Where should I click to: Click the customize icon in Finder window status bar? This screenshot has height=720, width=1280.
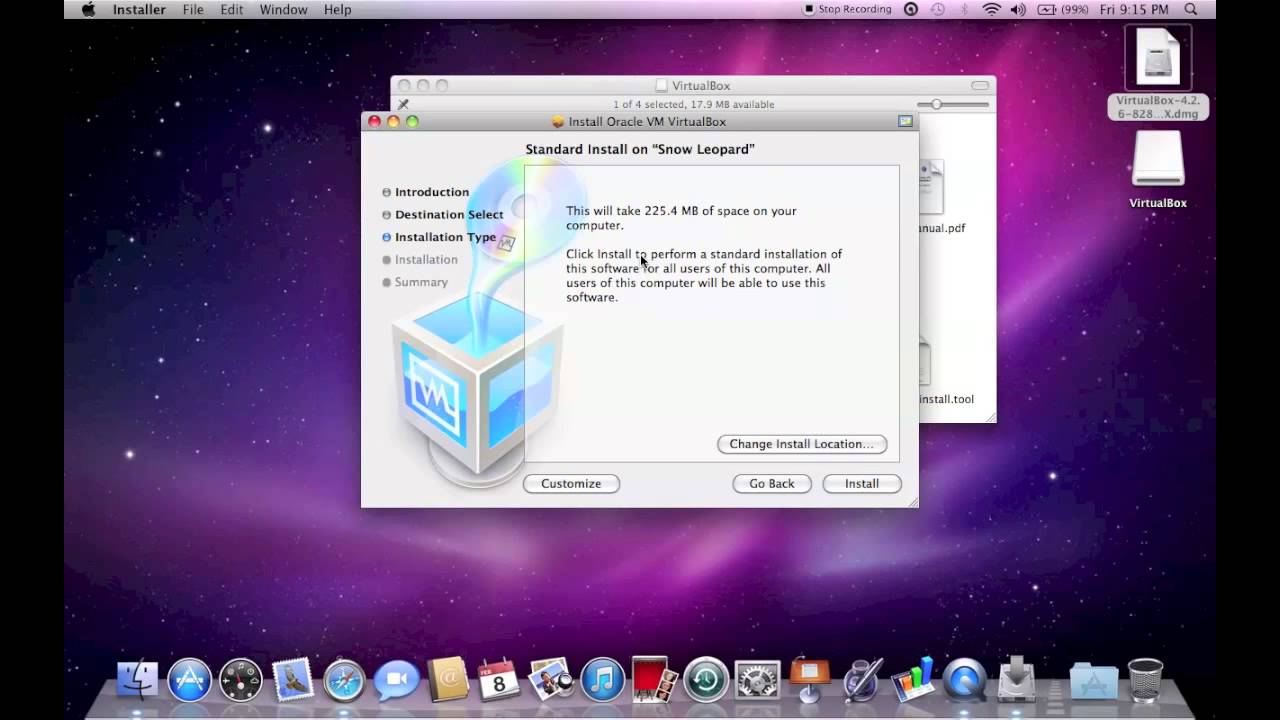(x=403, y=104)
